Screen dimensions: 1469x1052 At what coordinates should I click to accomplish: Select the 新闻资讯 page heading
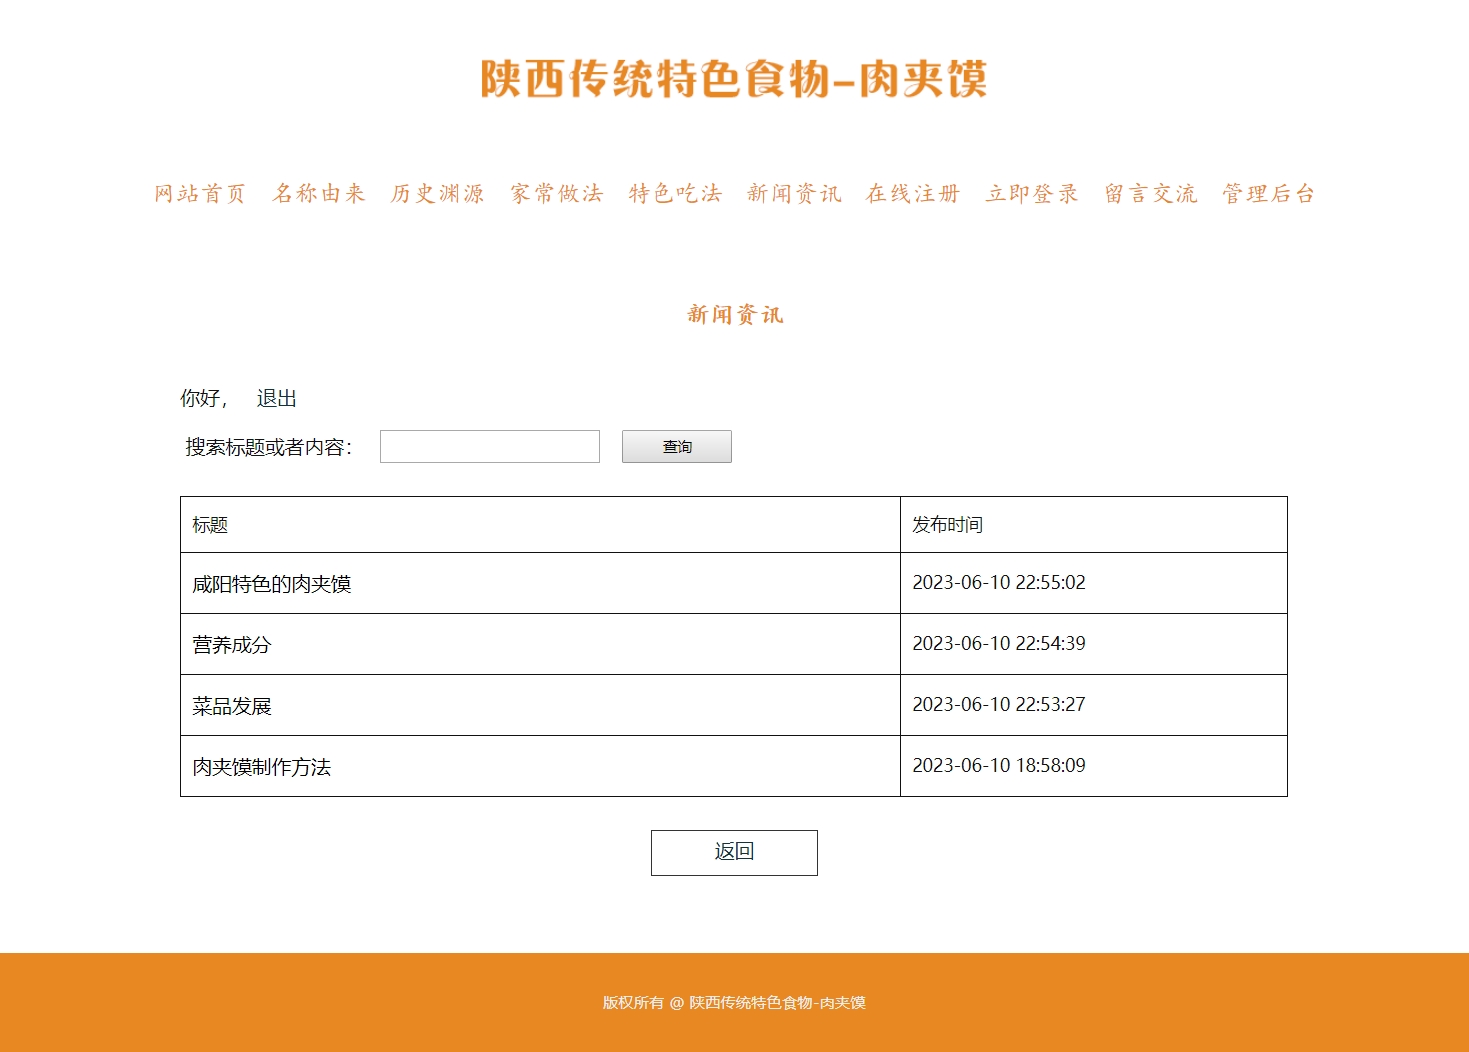[735, 315]
